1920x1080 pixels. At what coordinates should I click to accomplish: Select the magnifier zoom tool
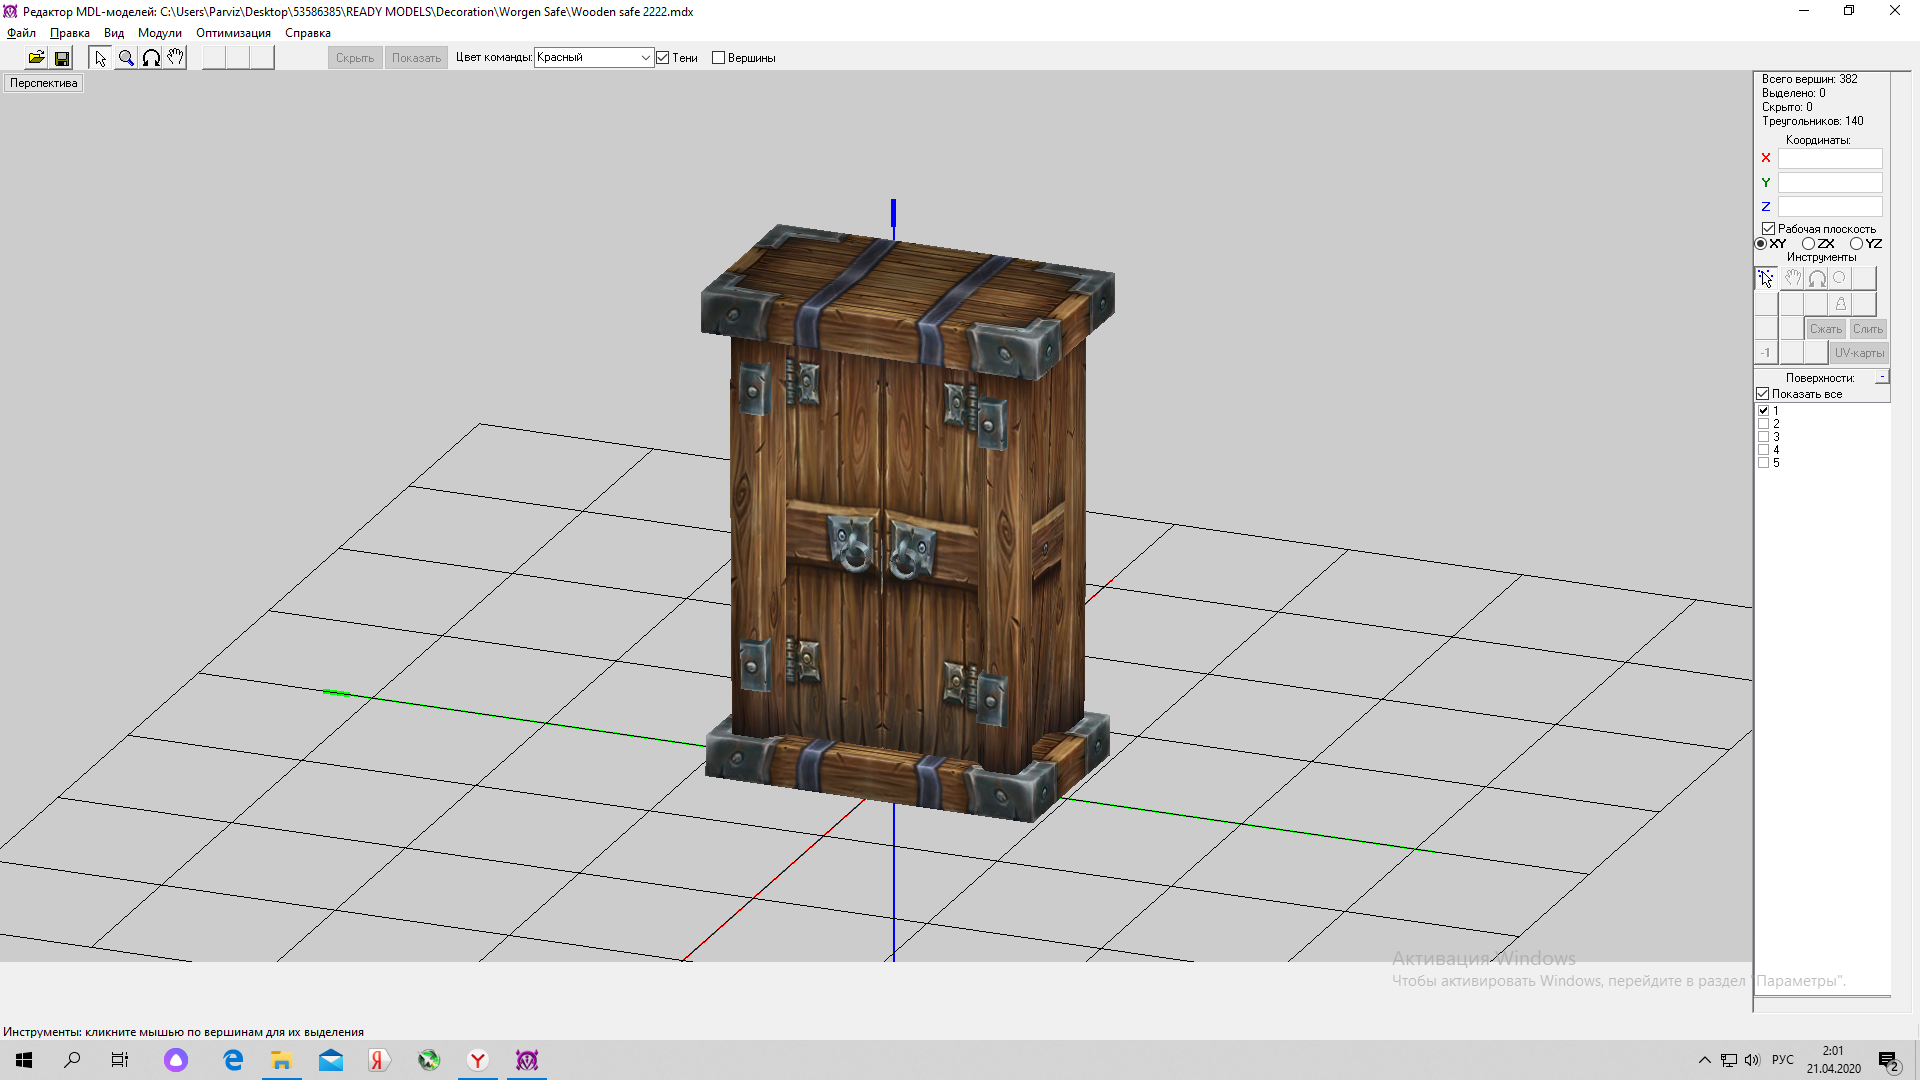pos(126,58)
